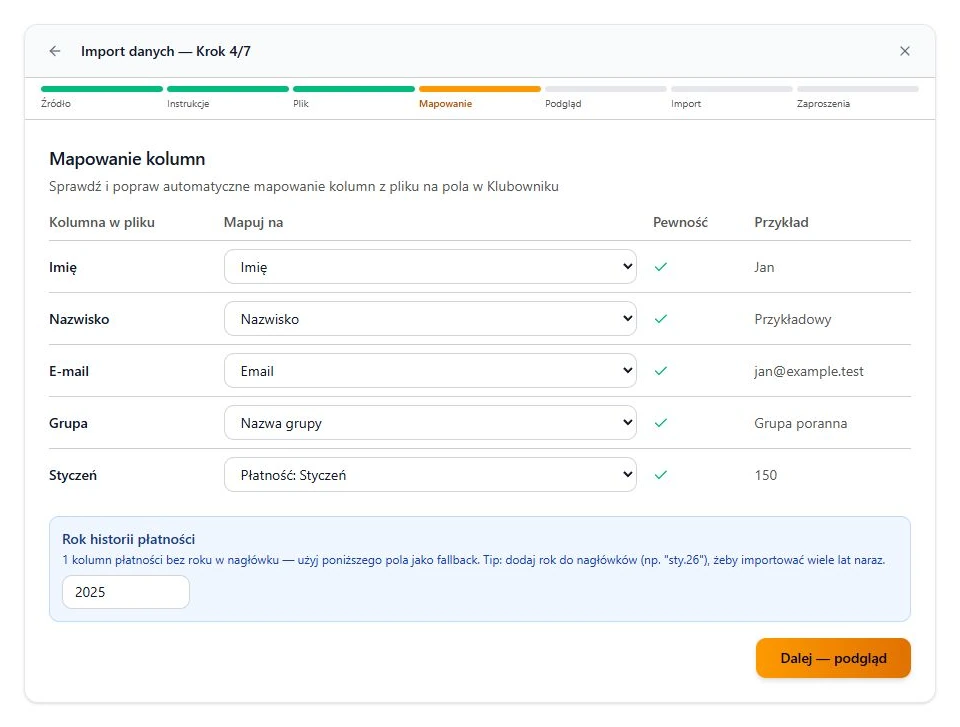Click the payment history year field
This screenshot has height=727, width=960.
[x=126, y=592]
